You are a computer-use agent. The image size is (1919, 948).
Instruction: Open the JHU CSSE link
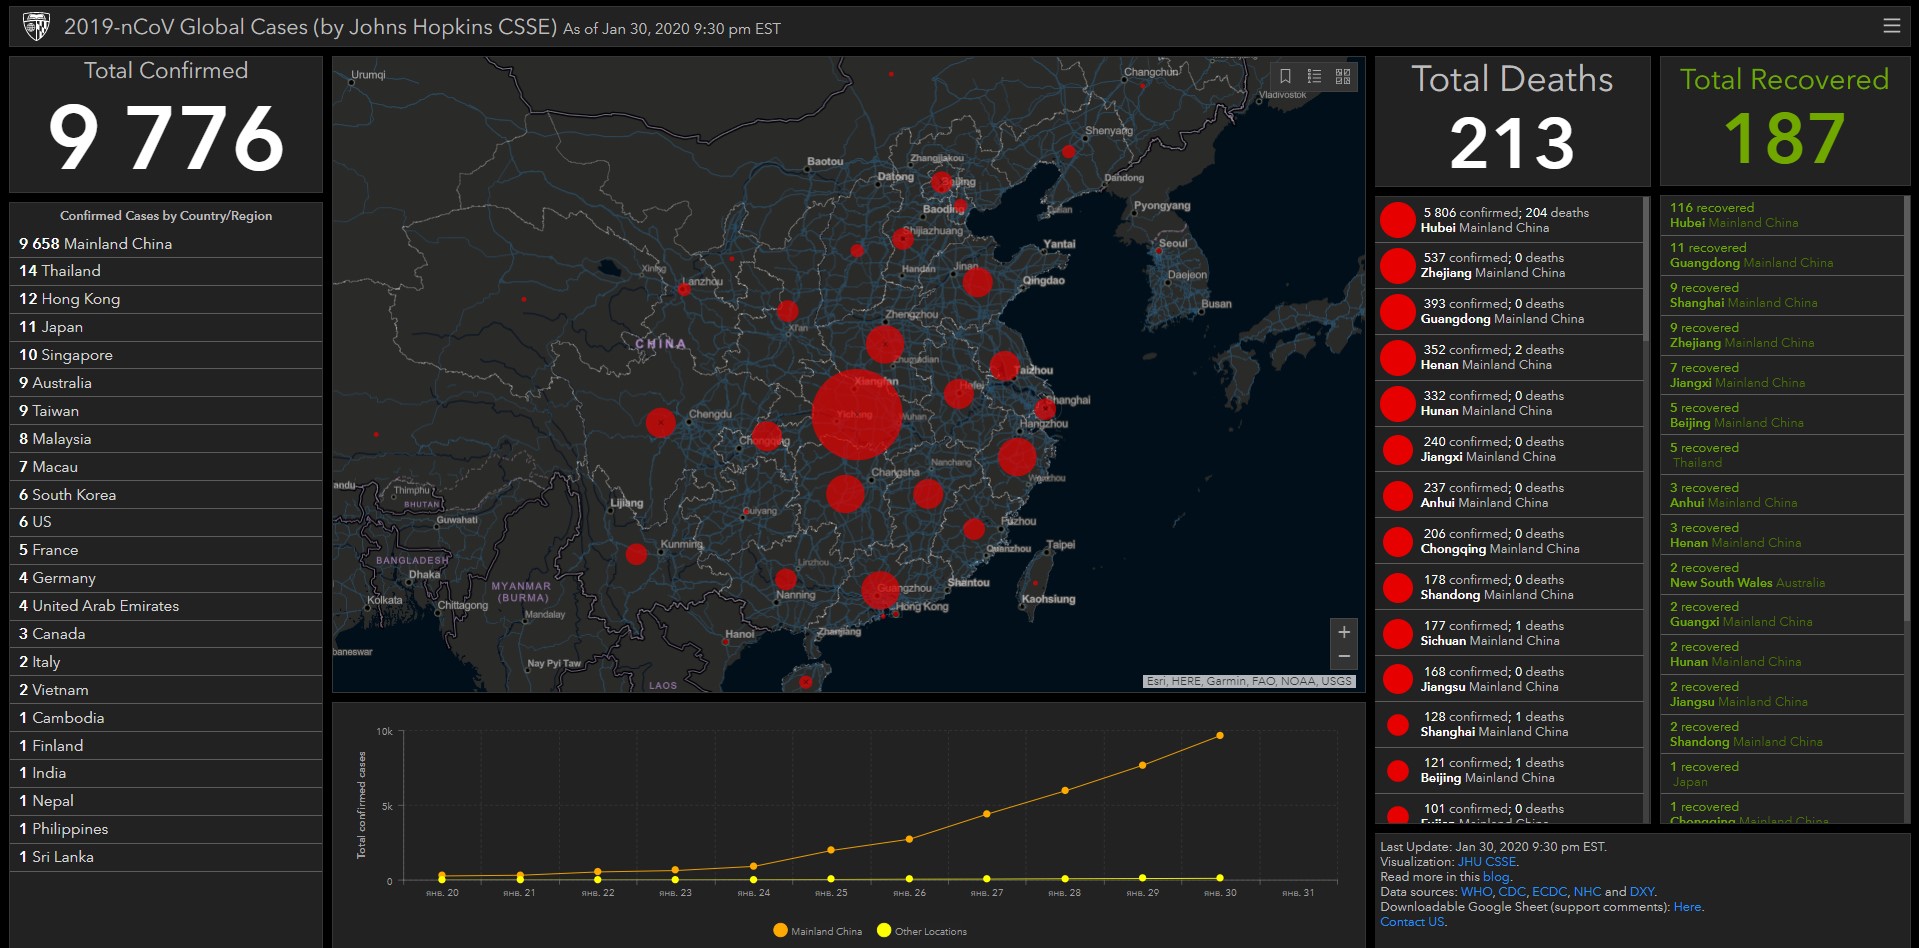click(x=1486, y=862)
